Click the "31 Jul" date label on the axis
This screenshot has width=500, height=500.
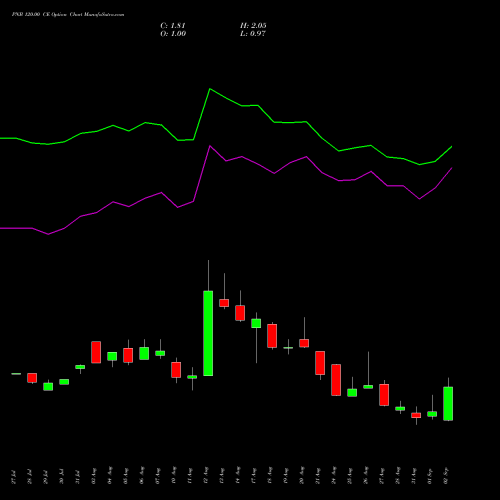tap(77, 477)
